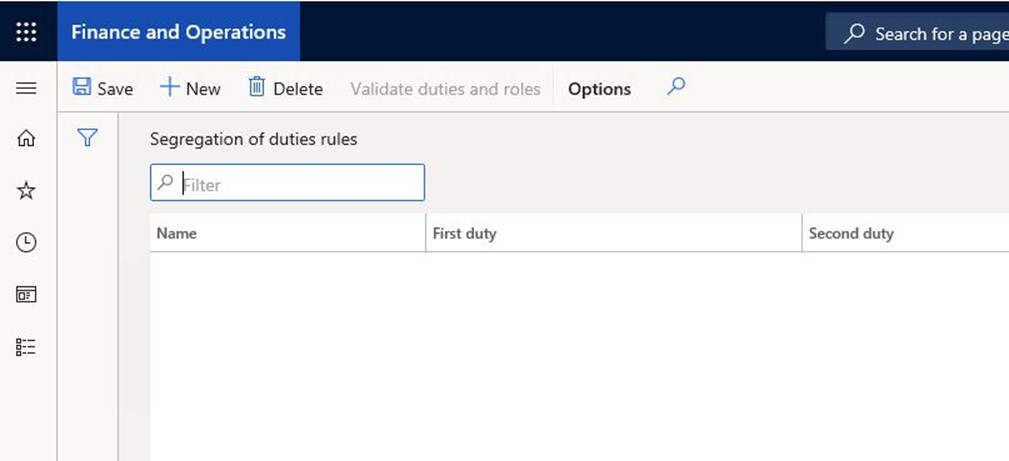Focus the Search for a page box
Screen dimensions: 1009x461
coord(918,33)
